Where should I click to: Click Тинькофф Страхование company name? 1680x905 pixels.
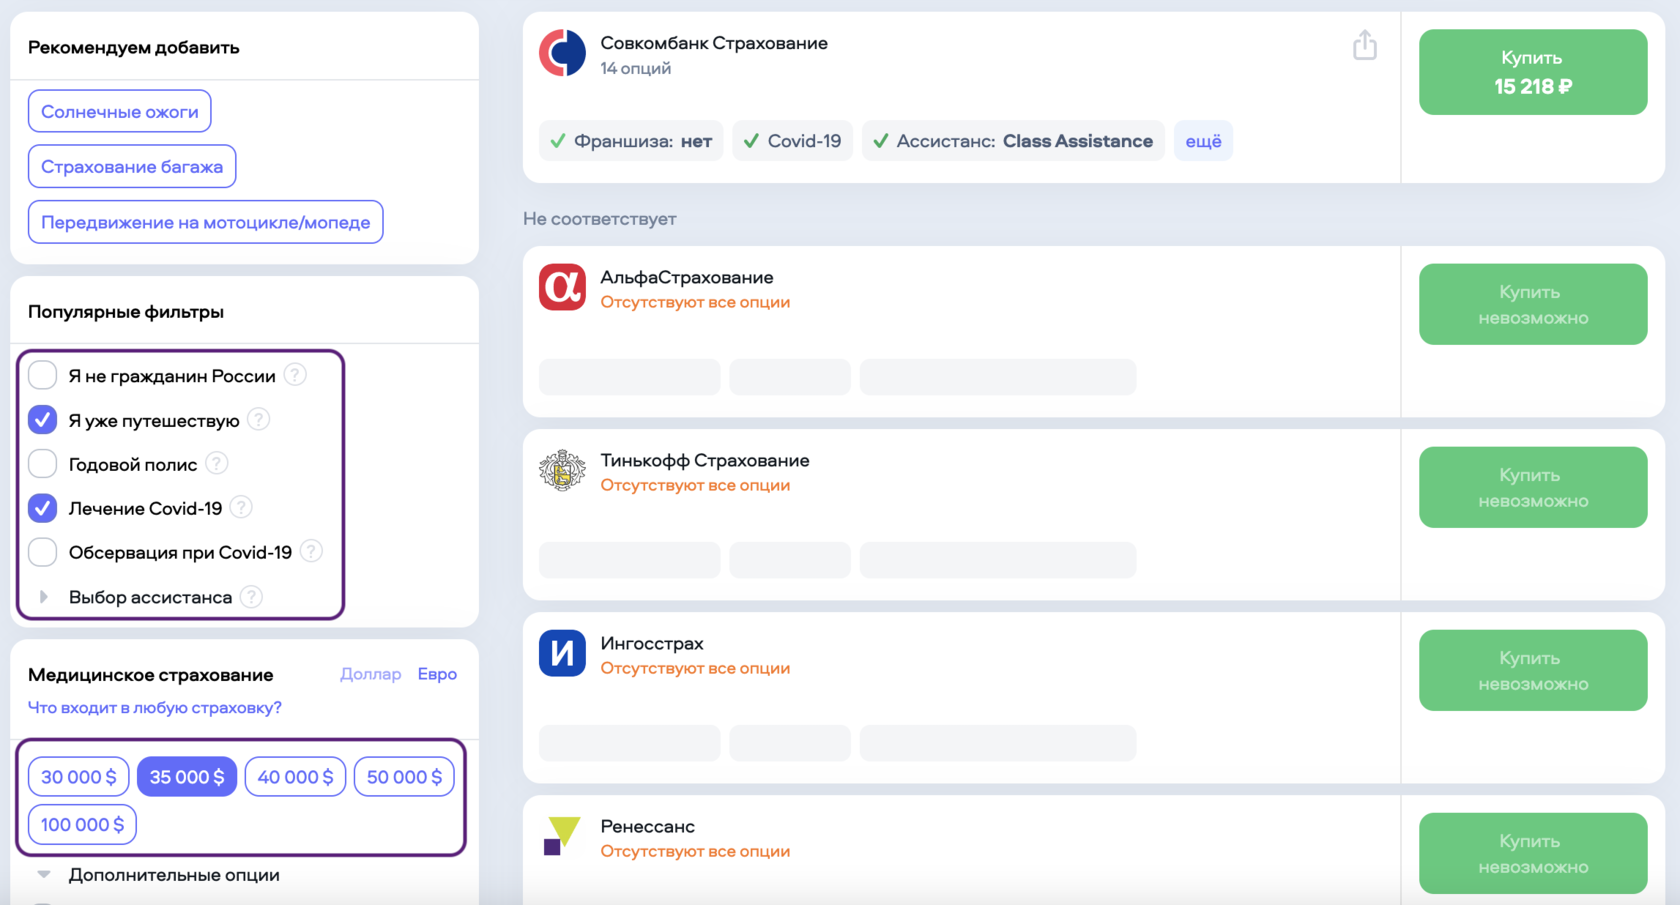(705, 460)
